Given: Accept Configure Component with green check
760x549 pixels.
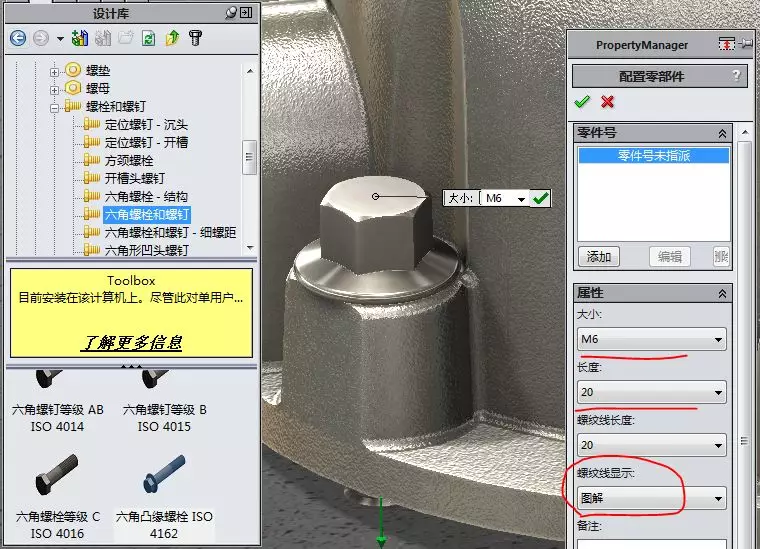Looking at the screenshot, I should point(582,102).
